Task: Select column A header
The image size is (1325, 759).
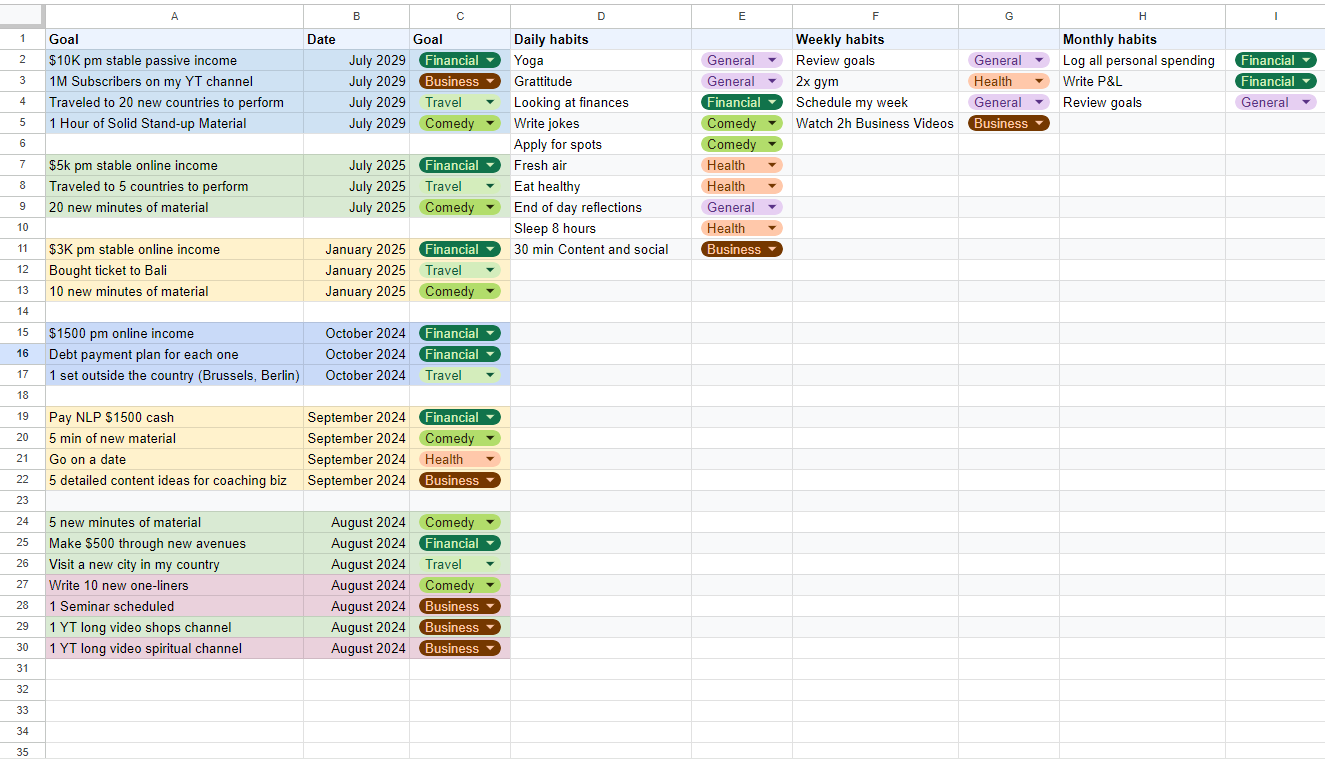Action: [x=174, y=16]
